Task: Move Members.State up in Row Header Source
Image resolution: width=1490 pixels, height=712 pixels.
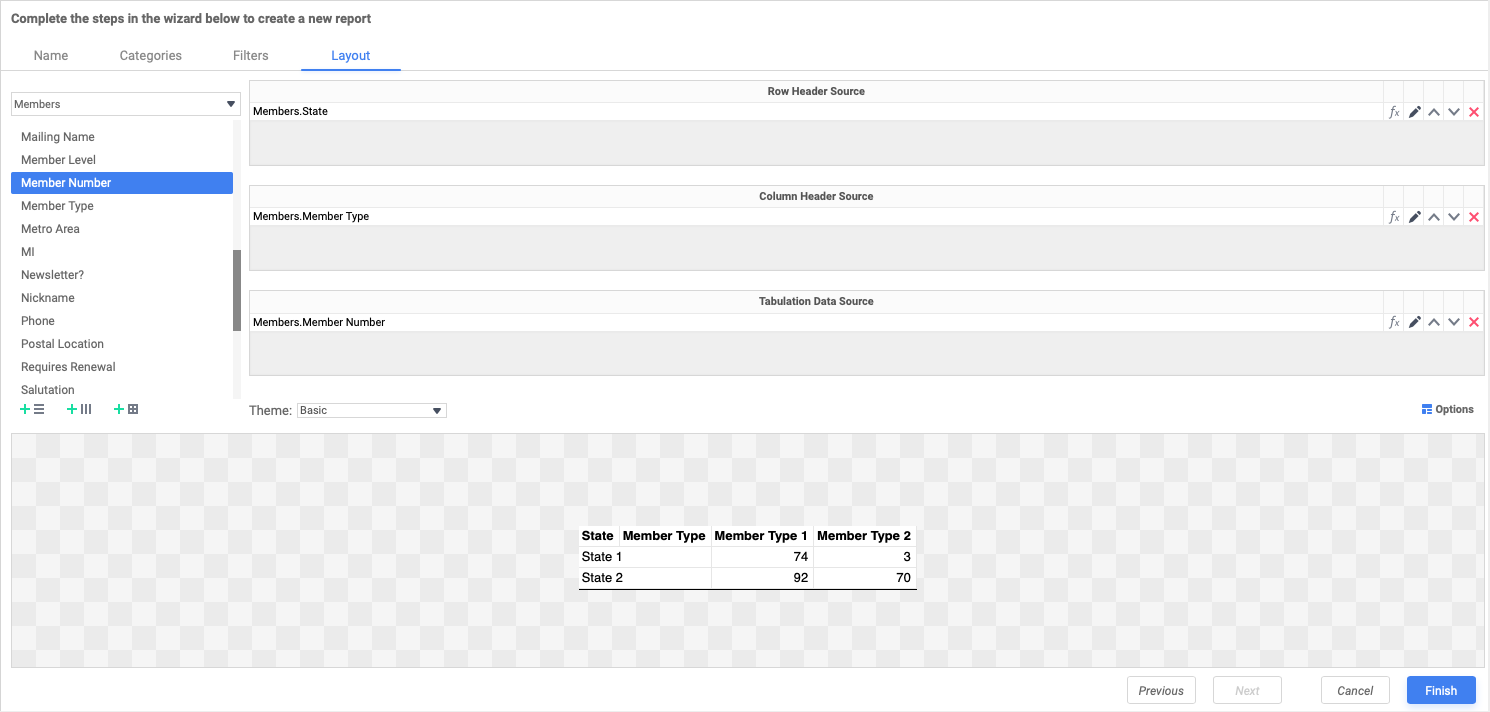Action: click(x=1434, y=111)
